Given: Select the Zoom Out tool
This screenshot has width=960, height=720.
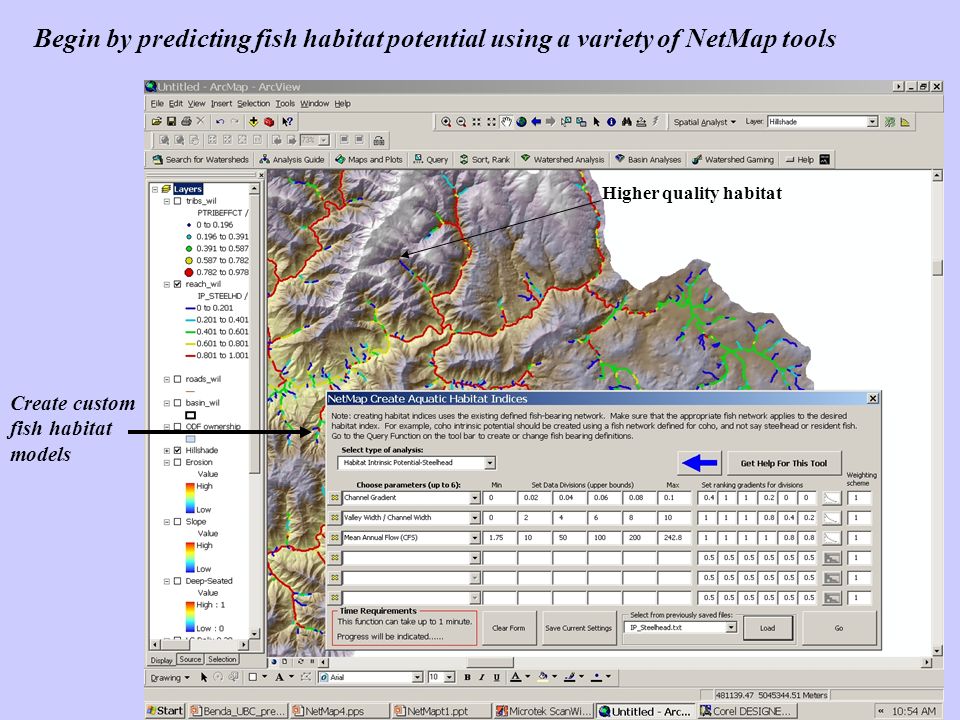Looking at the screenshot, I should click(x=461, y=122).
